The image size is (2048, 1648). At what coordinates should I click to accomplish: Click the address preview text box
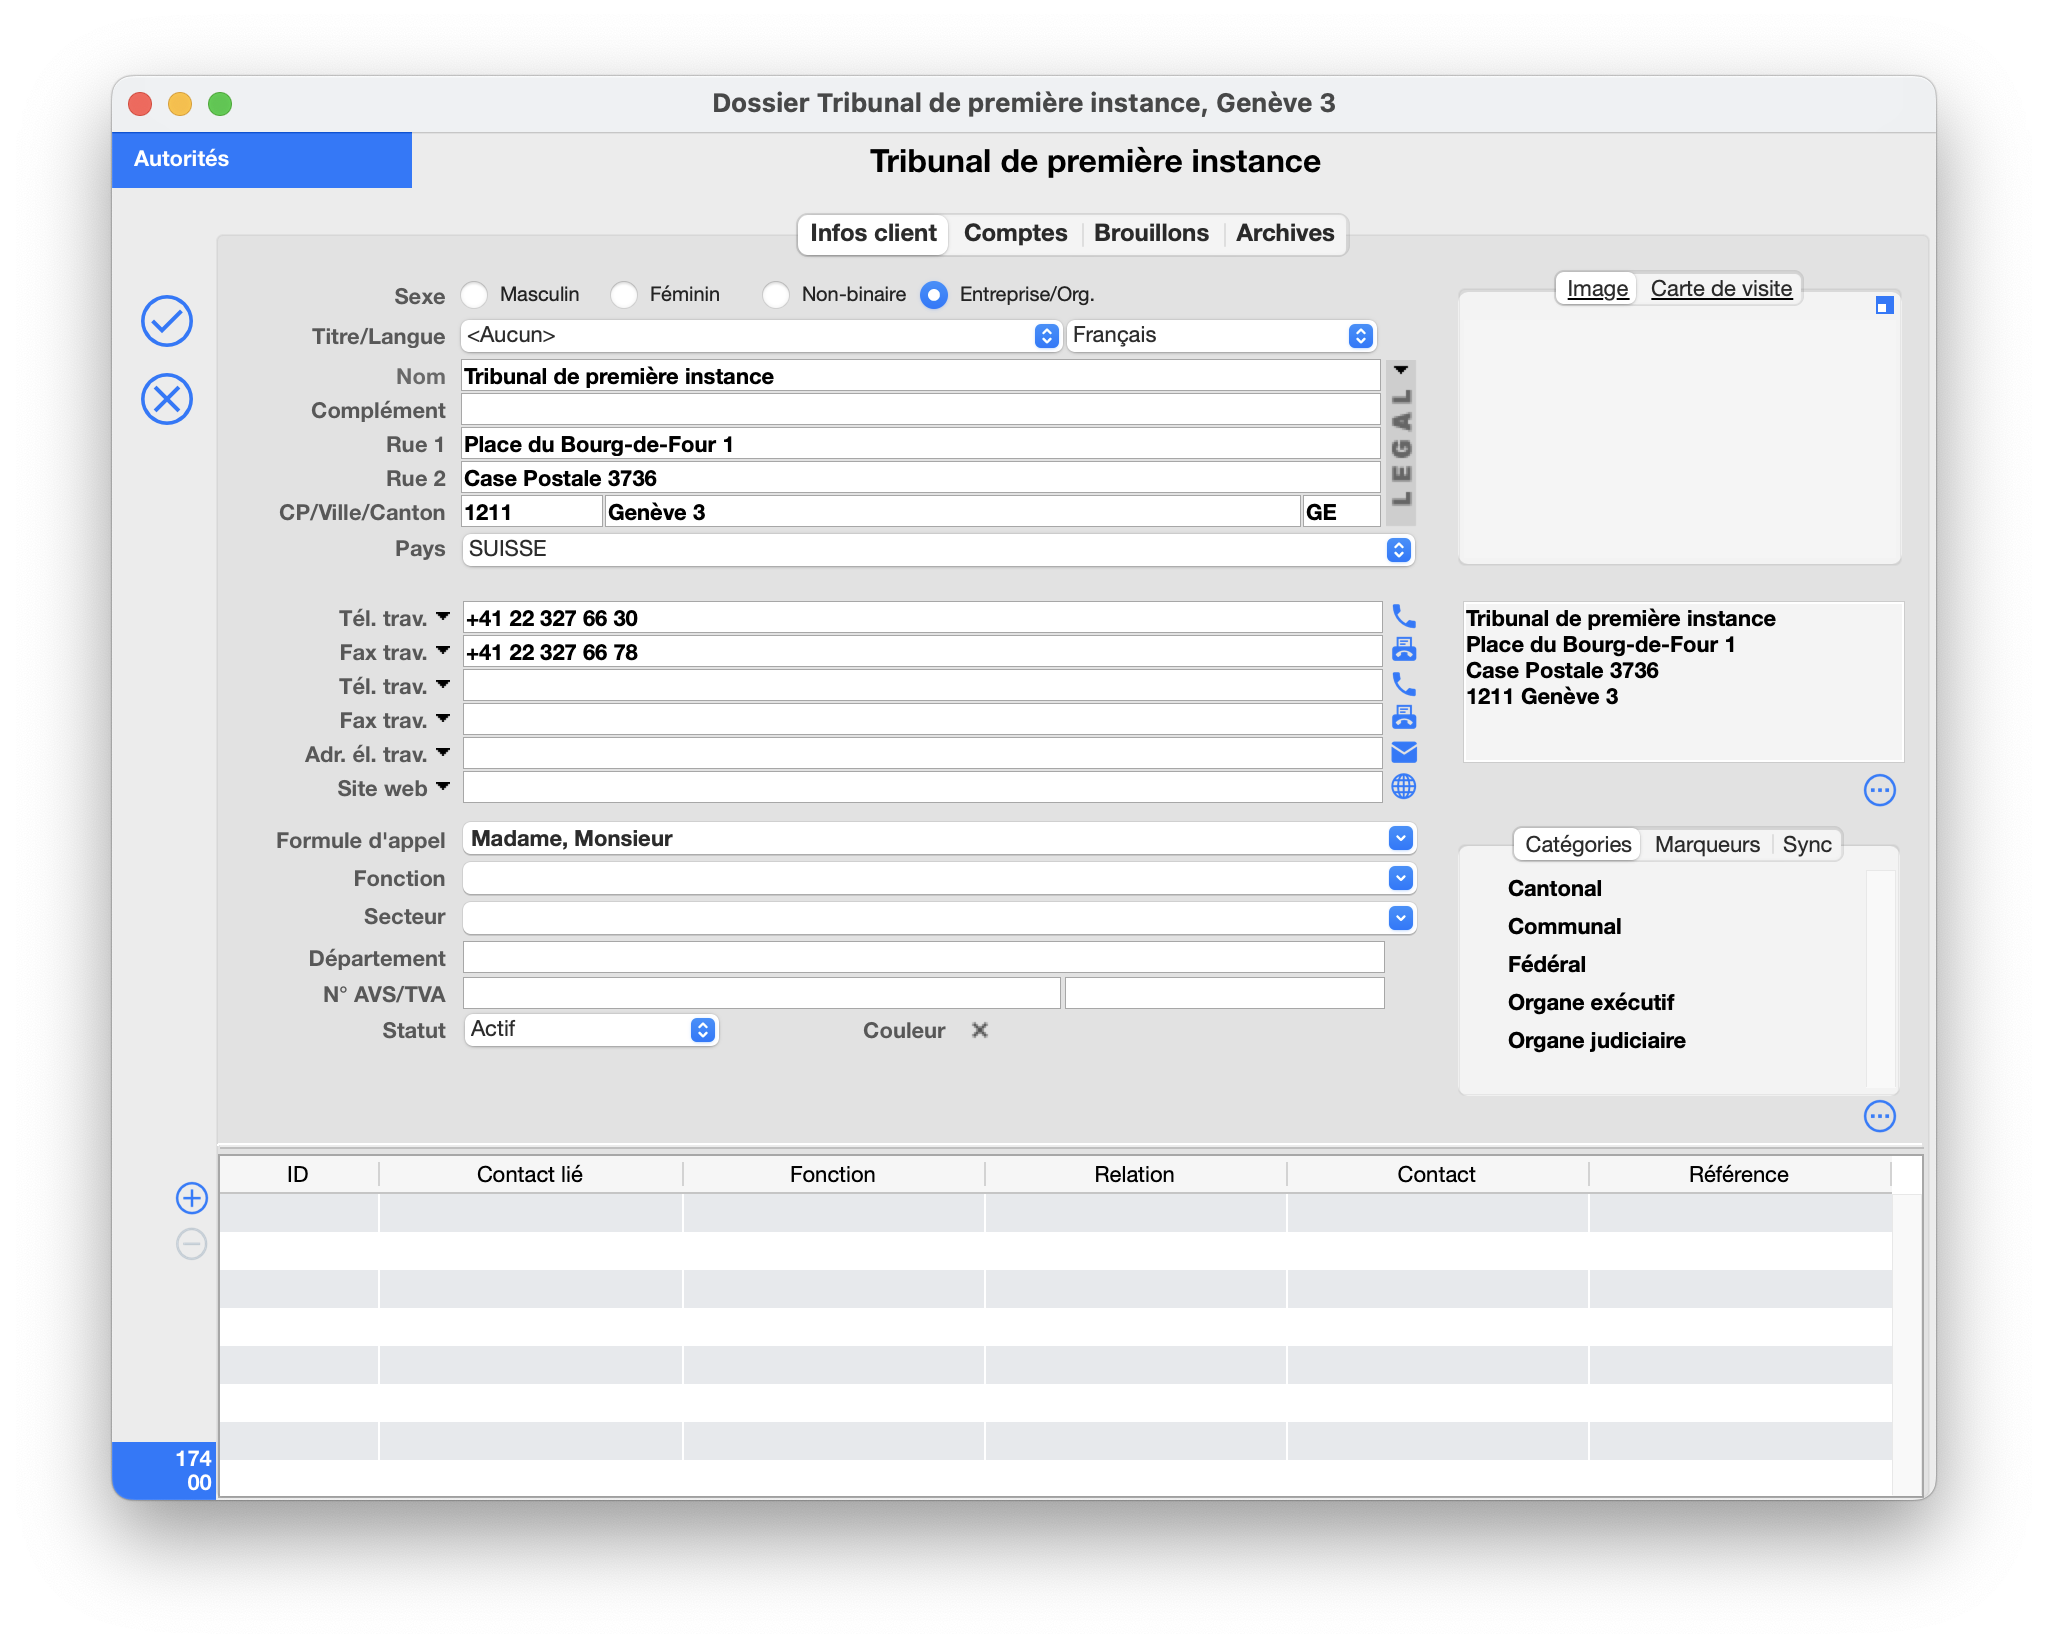1683,682
